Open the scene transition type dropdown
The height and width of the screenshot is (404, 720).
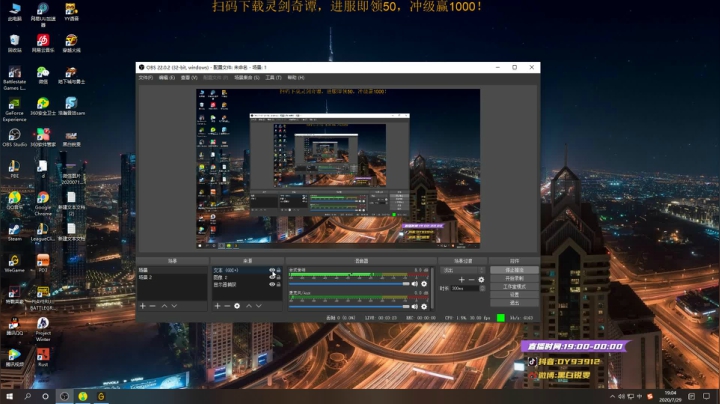(462, 270)
